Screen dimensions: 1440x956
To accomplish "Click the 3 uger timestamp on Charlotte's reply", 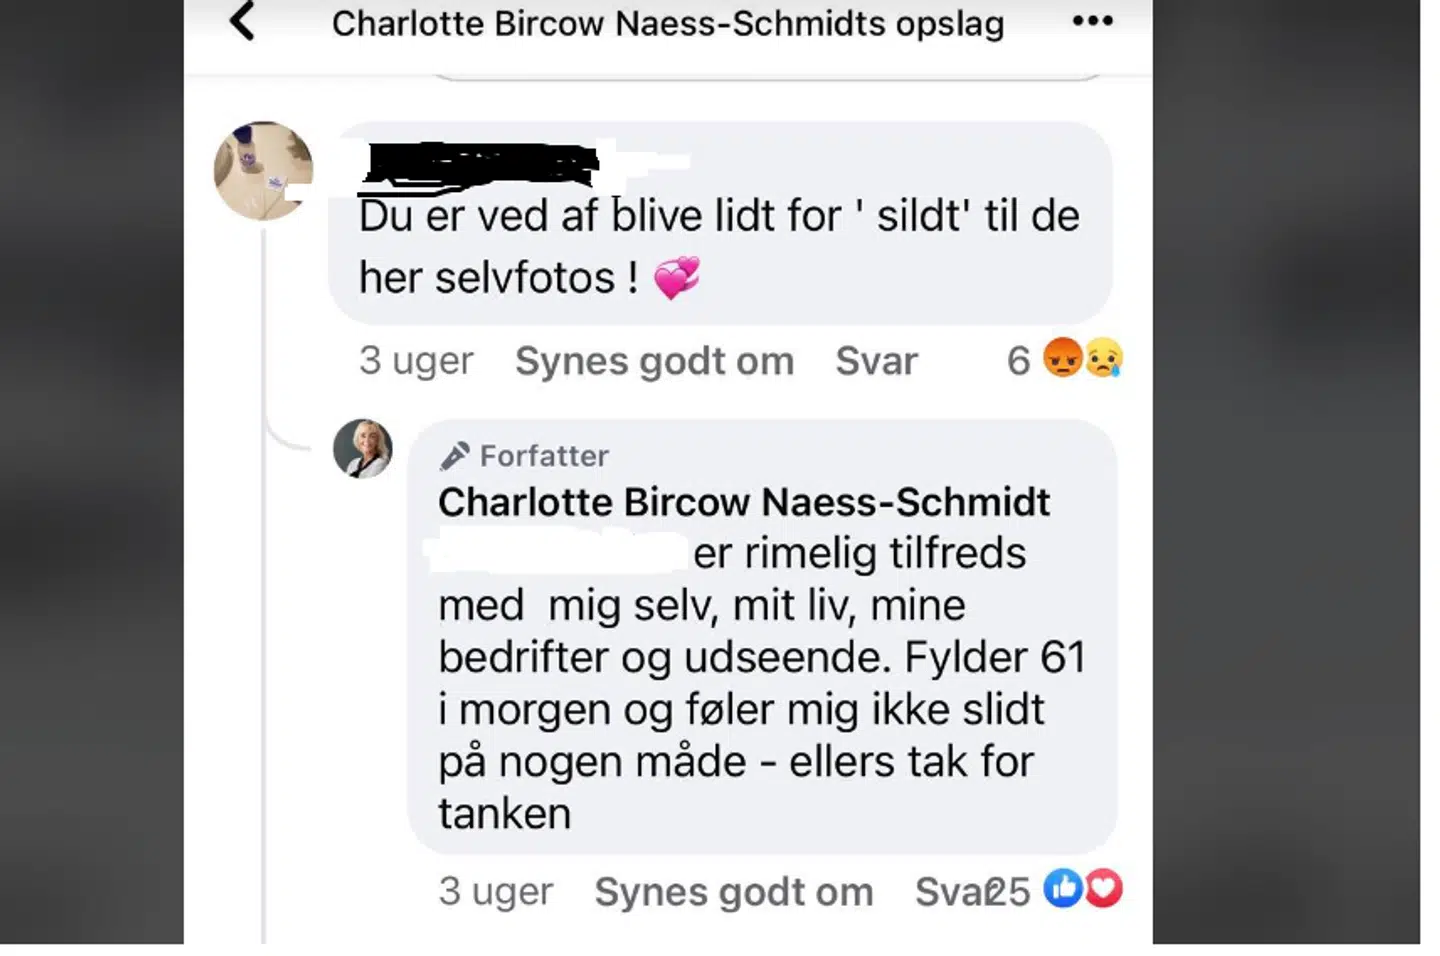I will click(496, 891).
